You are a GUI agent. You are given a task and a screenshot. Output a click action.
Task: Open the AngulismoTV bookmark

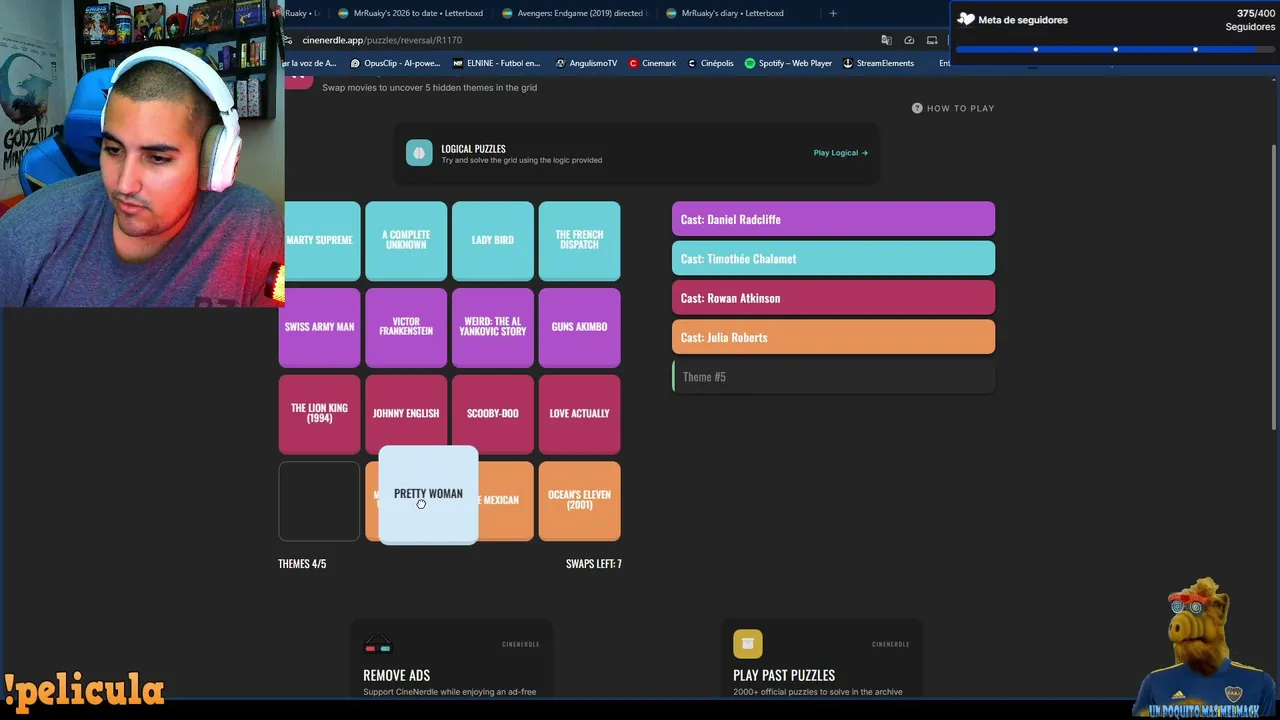point(586,63)
